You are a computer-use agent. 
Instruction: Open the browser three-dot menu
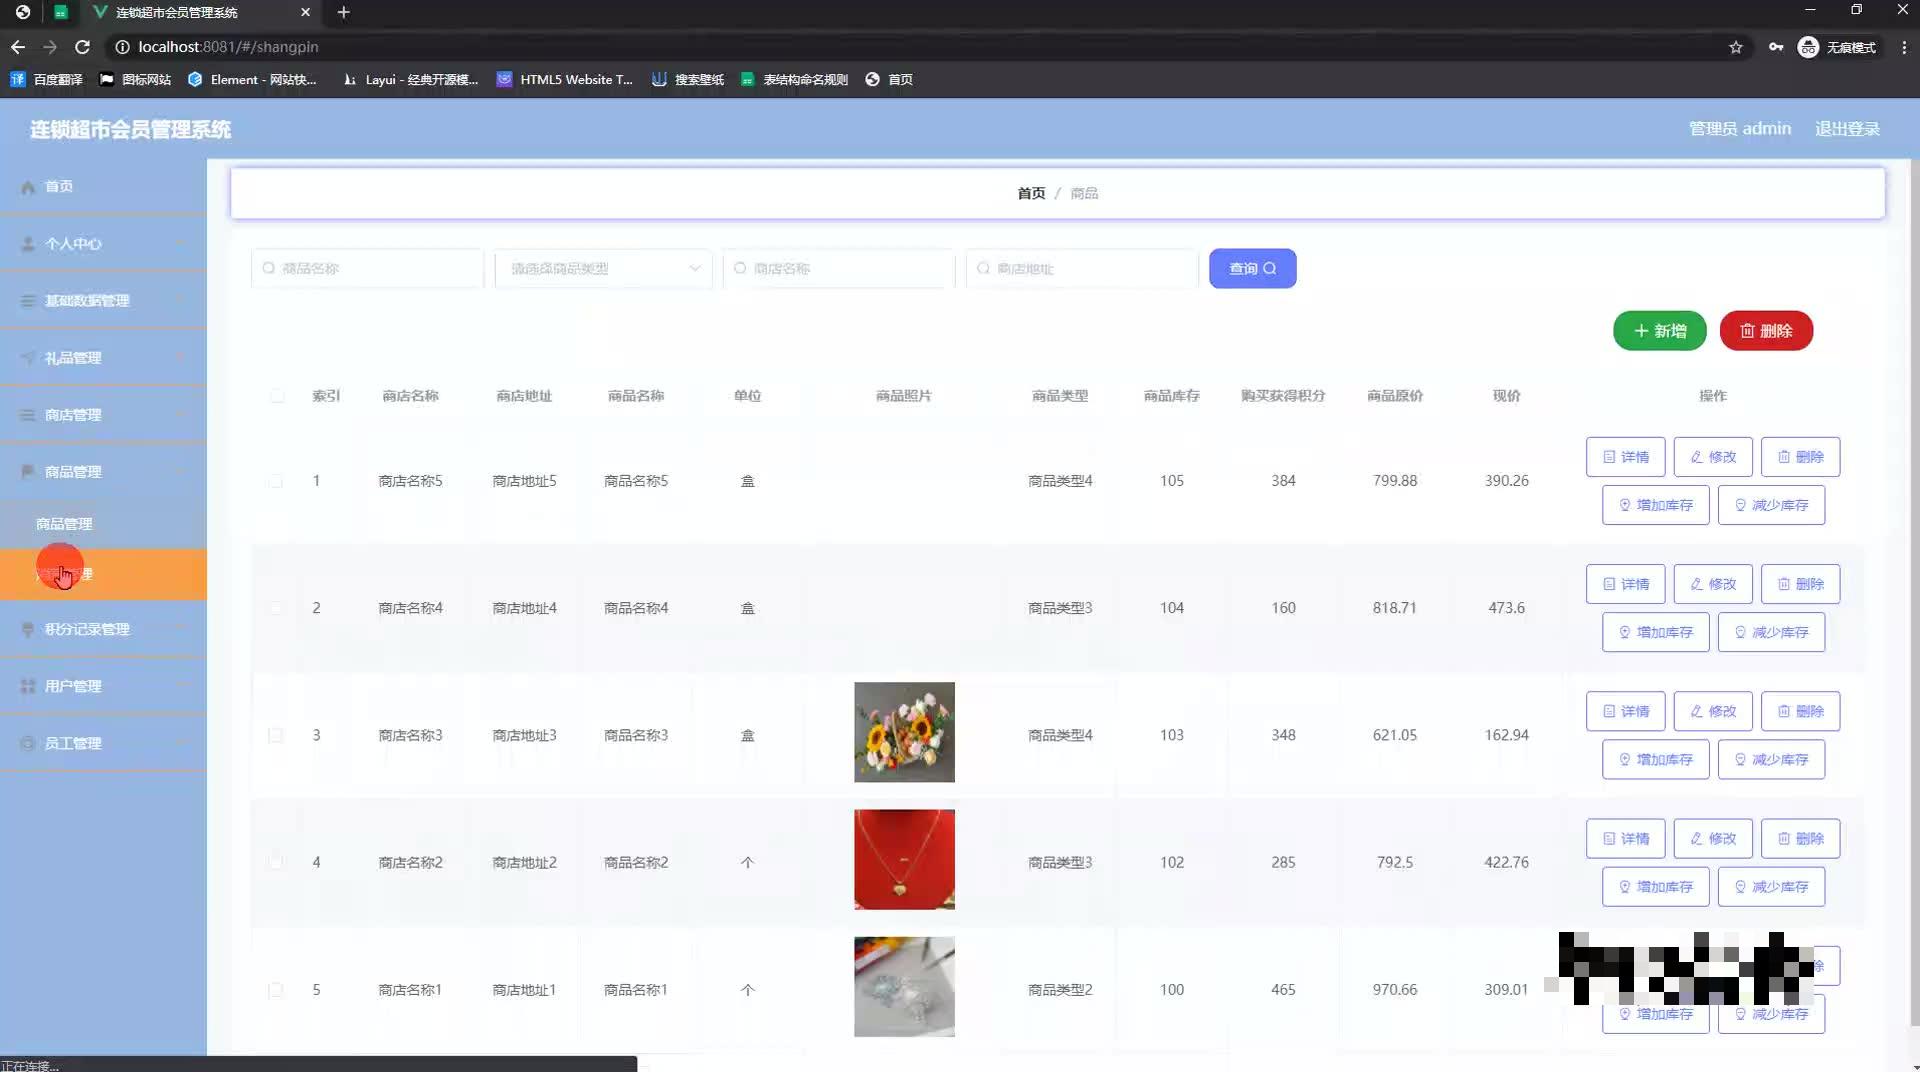tap(1904, 47)
